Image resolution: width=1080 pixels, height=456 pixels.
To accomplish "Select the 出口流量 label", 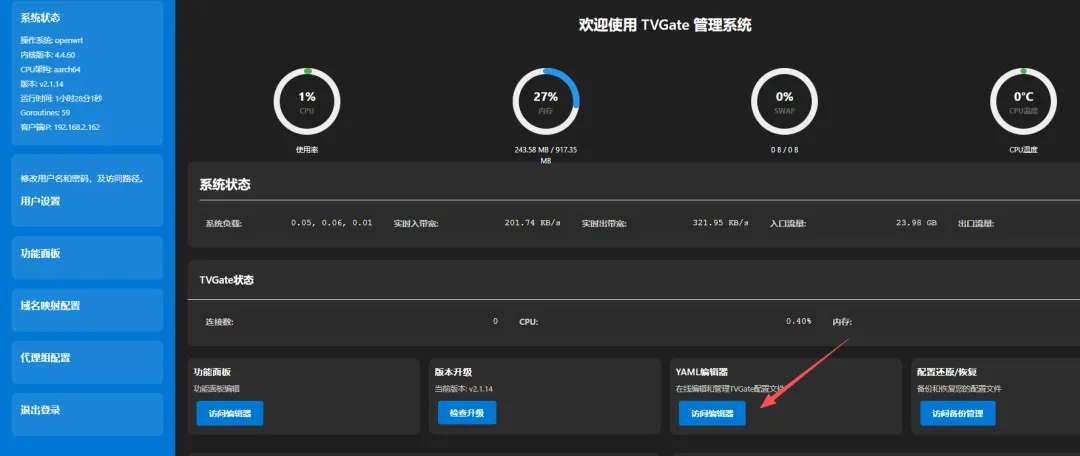I will coord(976,223).
